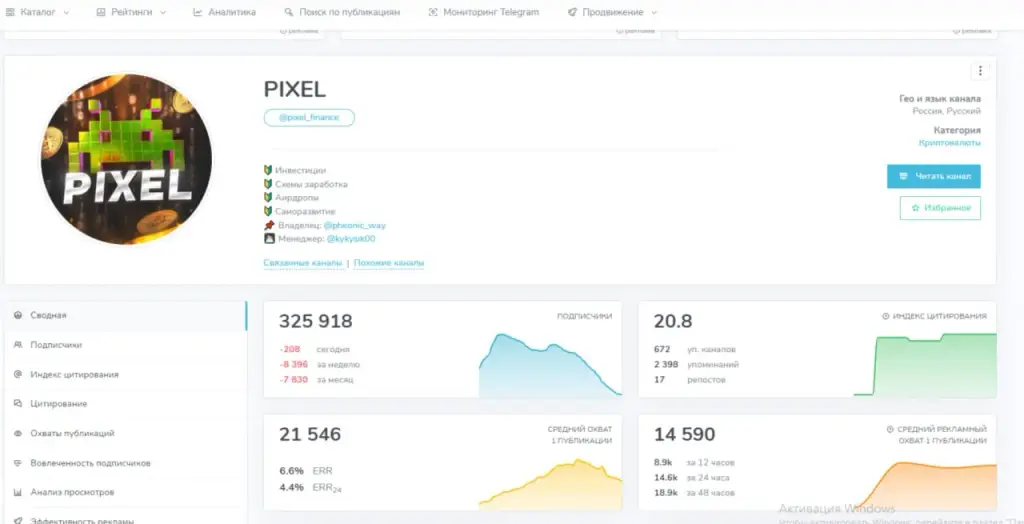Click the icon beside Индекс цитирования heading

click(x=886, y=316)
